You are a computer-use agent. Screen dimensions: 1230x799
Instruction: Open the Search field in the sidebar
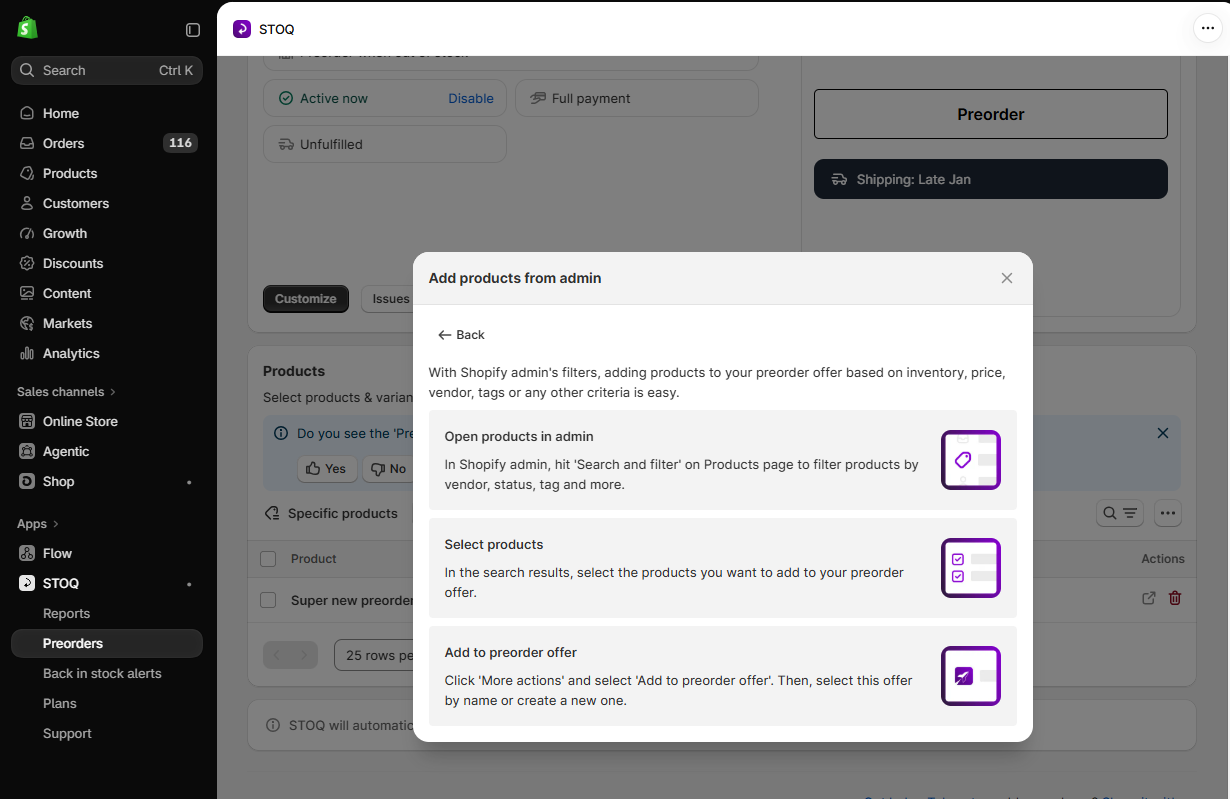pos(107,70)
